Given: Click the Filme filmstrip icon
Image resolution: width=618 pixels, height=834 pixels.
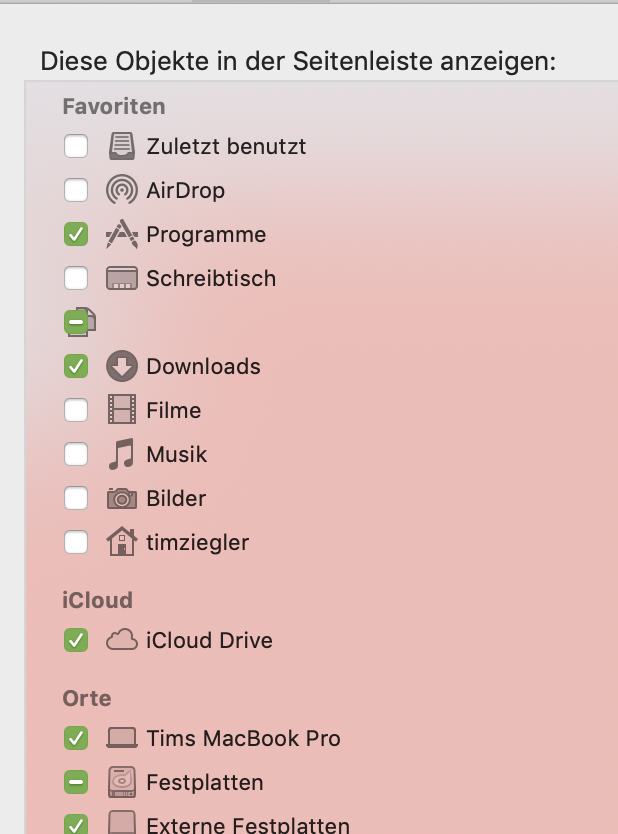Looking at the screenshot, I should click(122, 410).
